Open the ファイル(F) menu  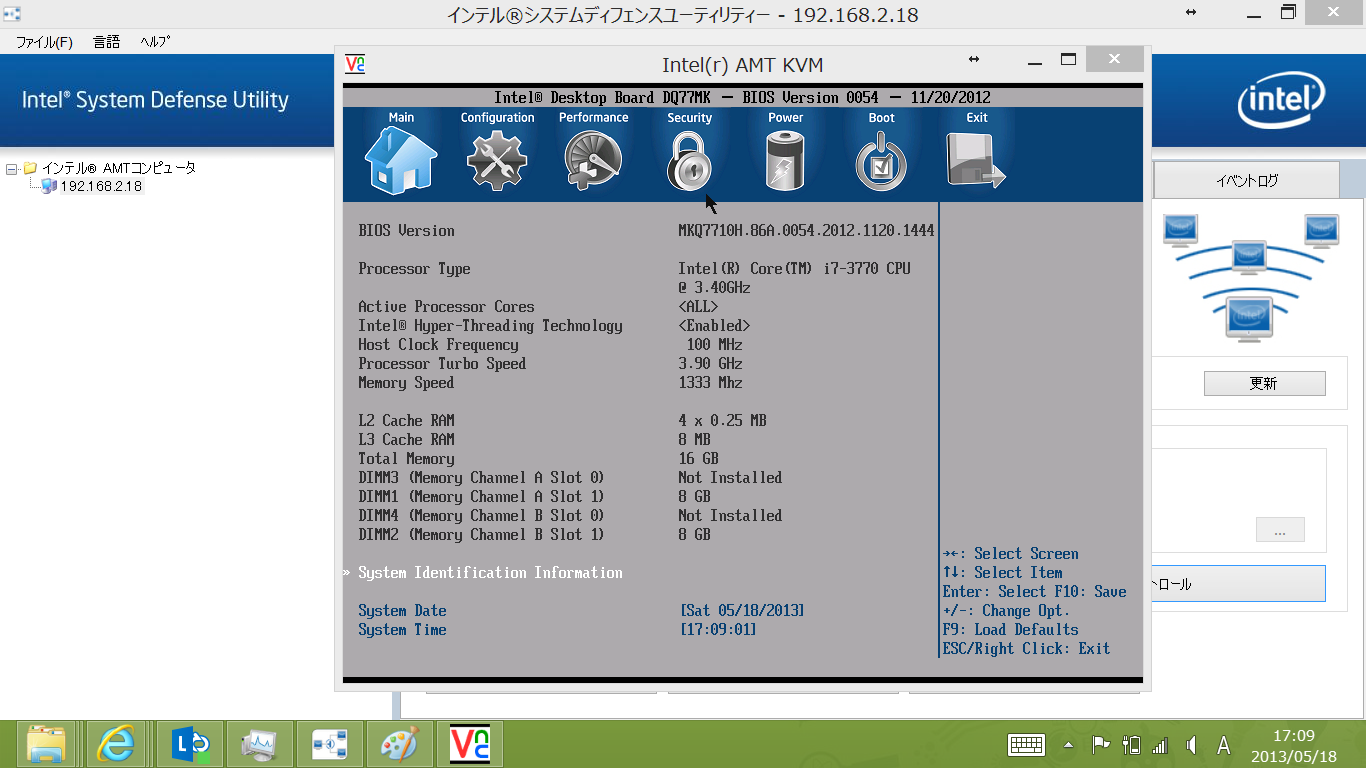coord(45,42)
